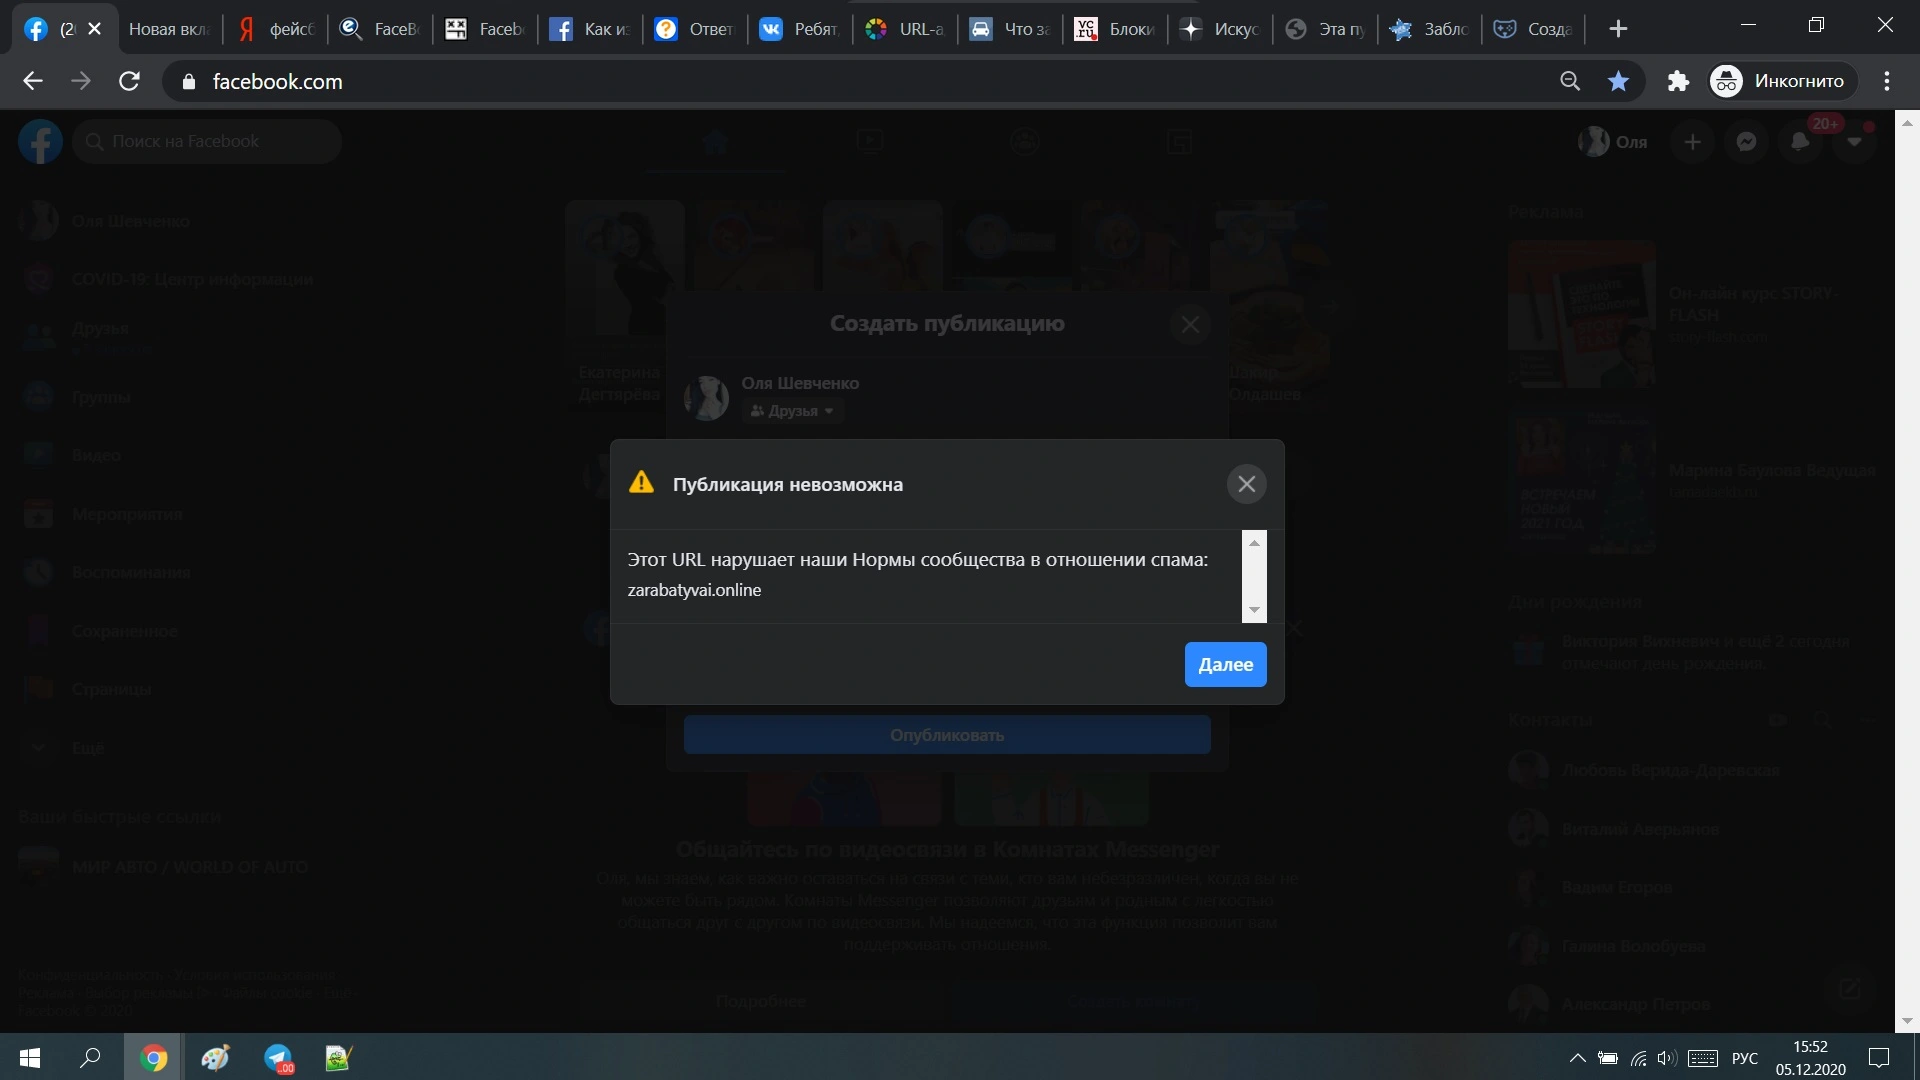Click the Paint taskbar icon
1920x1080 pixels.
coord(215,1057)
